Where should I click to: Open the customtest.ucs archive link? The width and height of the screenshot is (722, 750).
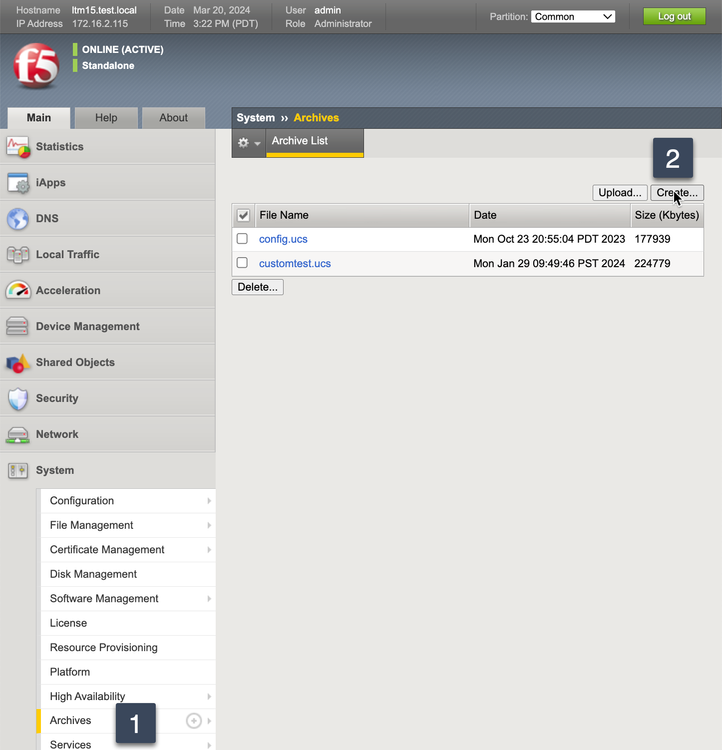(295, 264)
